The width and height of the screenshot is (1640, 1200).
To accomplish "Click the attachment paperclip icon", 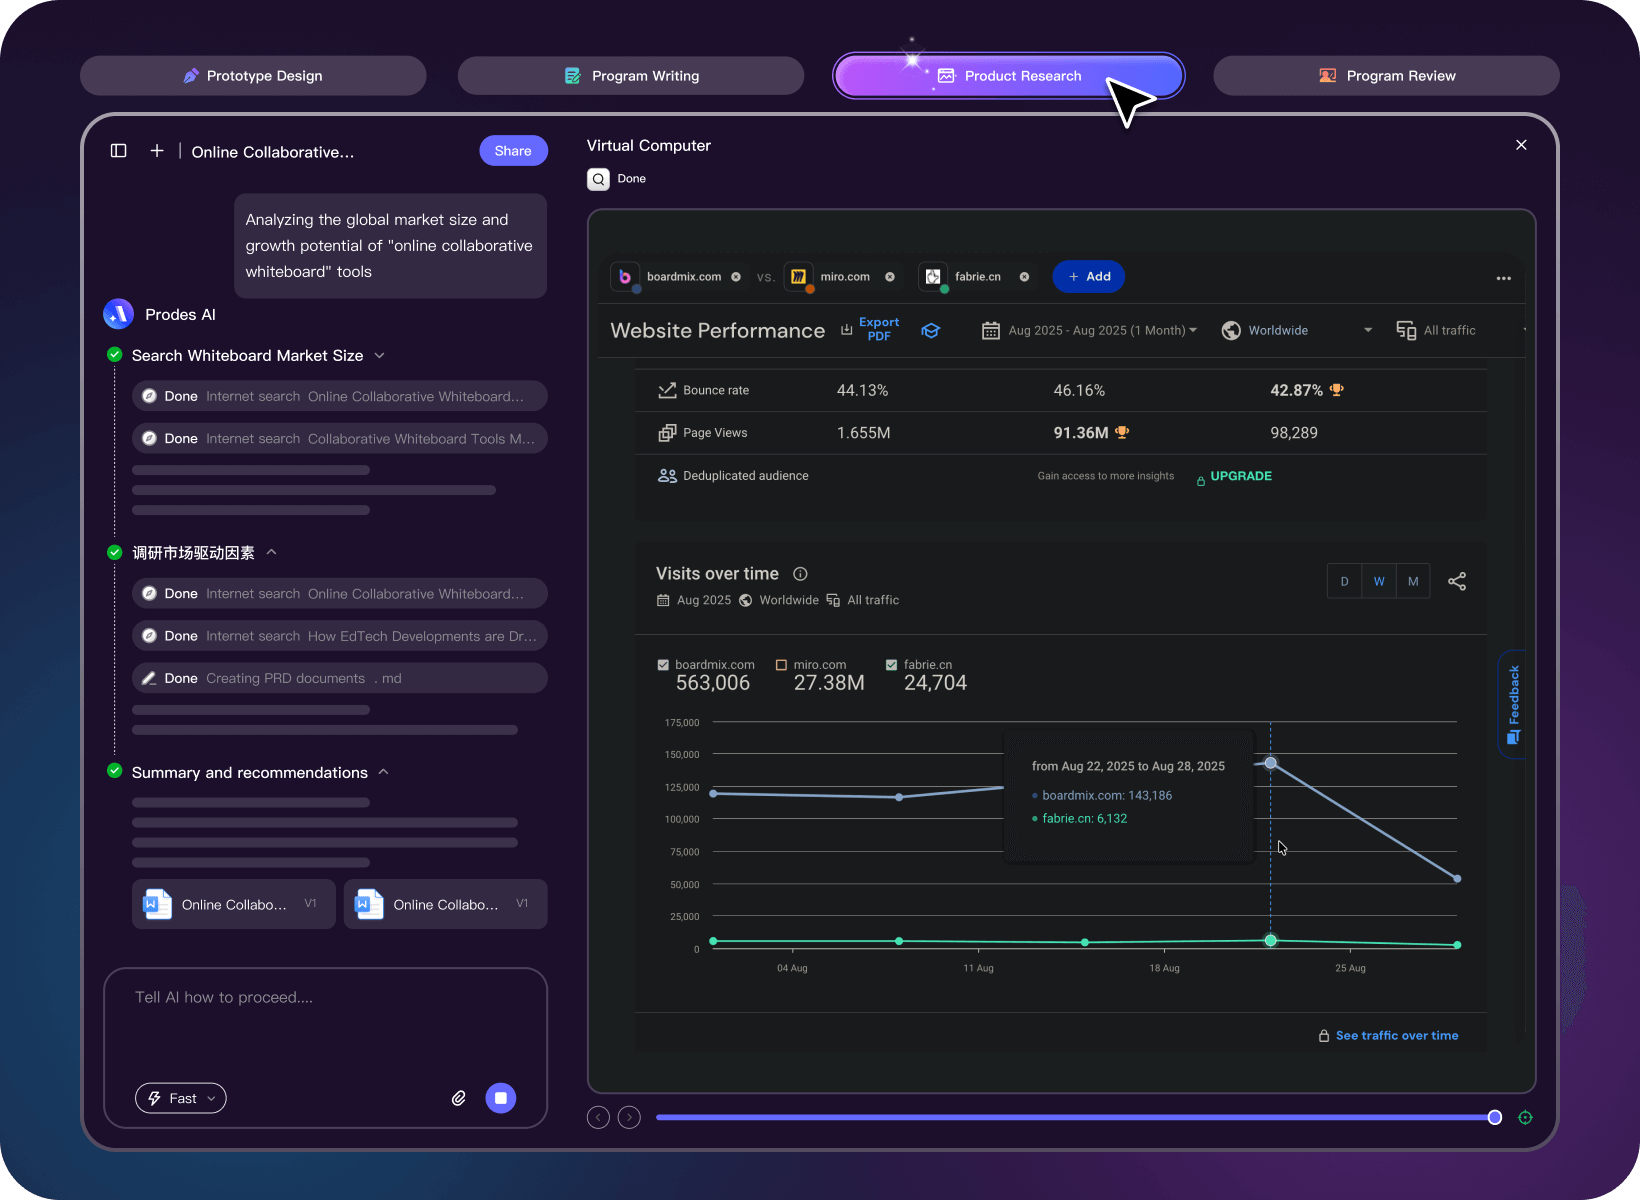I will coord(458,1098).
